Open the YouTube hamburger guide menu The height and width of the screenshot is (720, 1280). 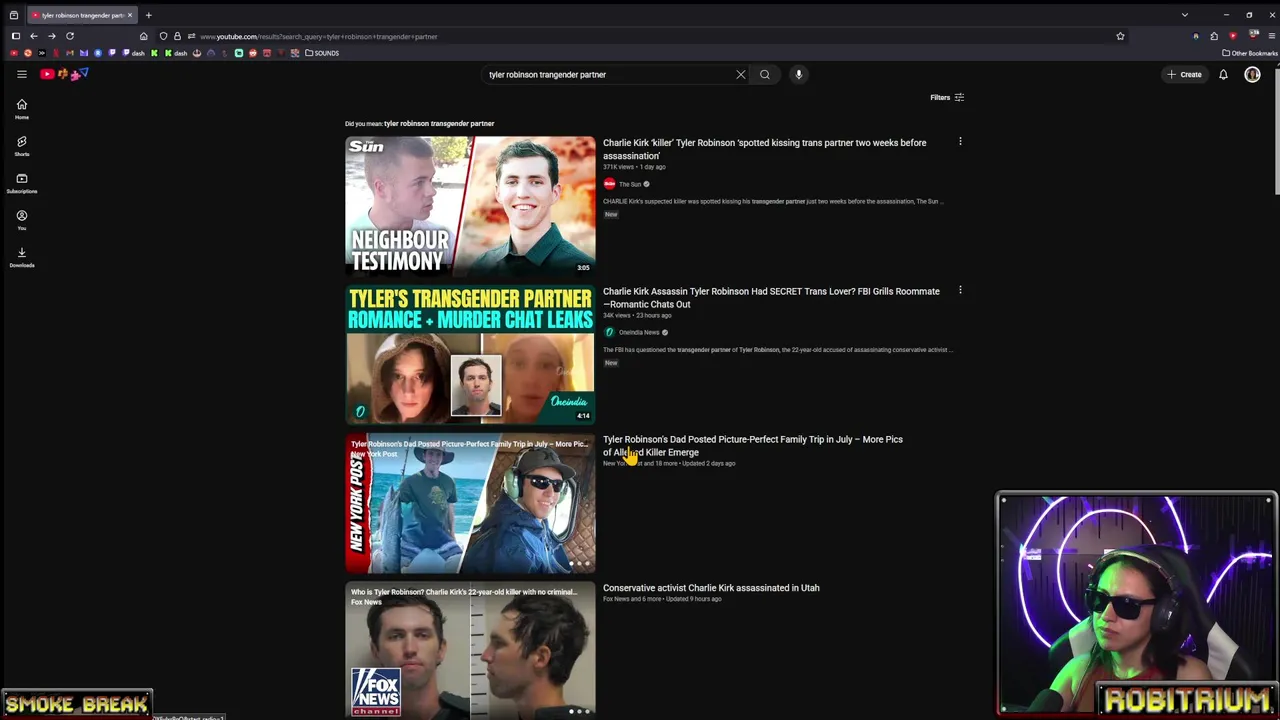(21, 74)
